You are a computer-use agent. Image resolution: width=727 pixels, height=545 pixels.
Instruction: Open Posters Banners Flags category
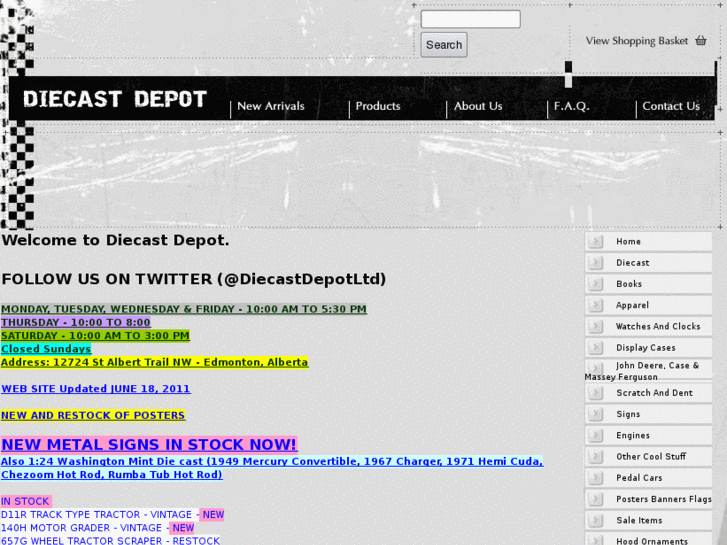(x=648, y=499)
